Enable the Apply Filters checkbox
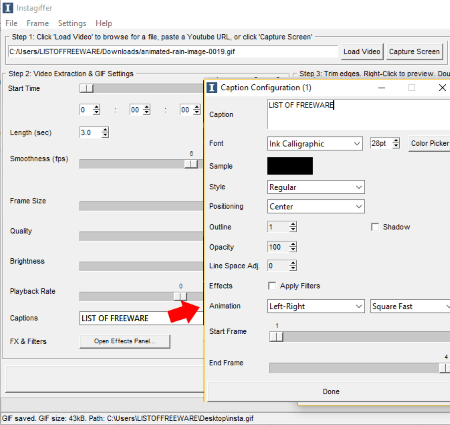 pyautogui.click(x=272, y=286)
